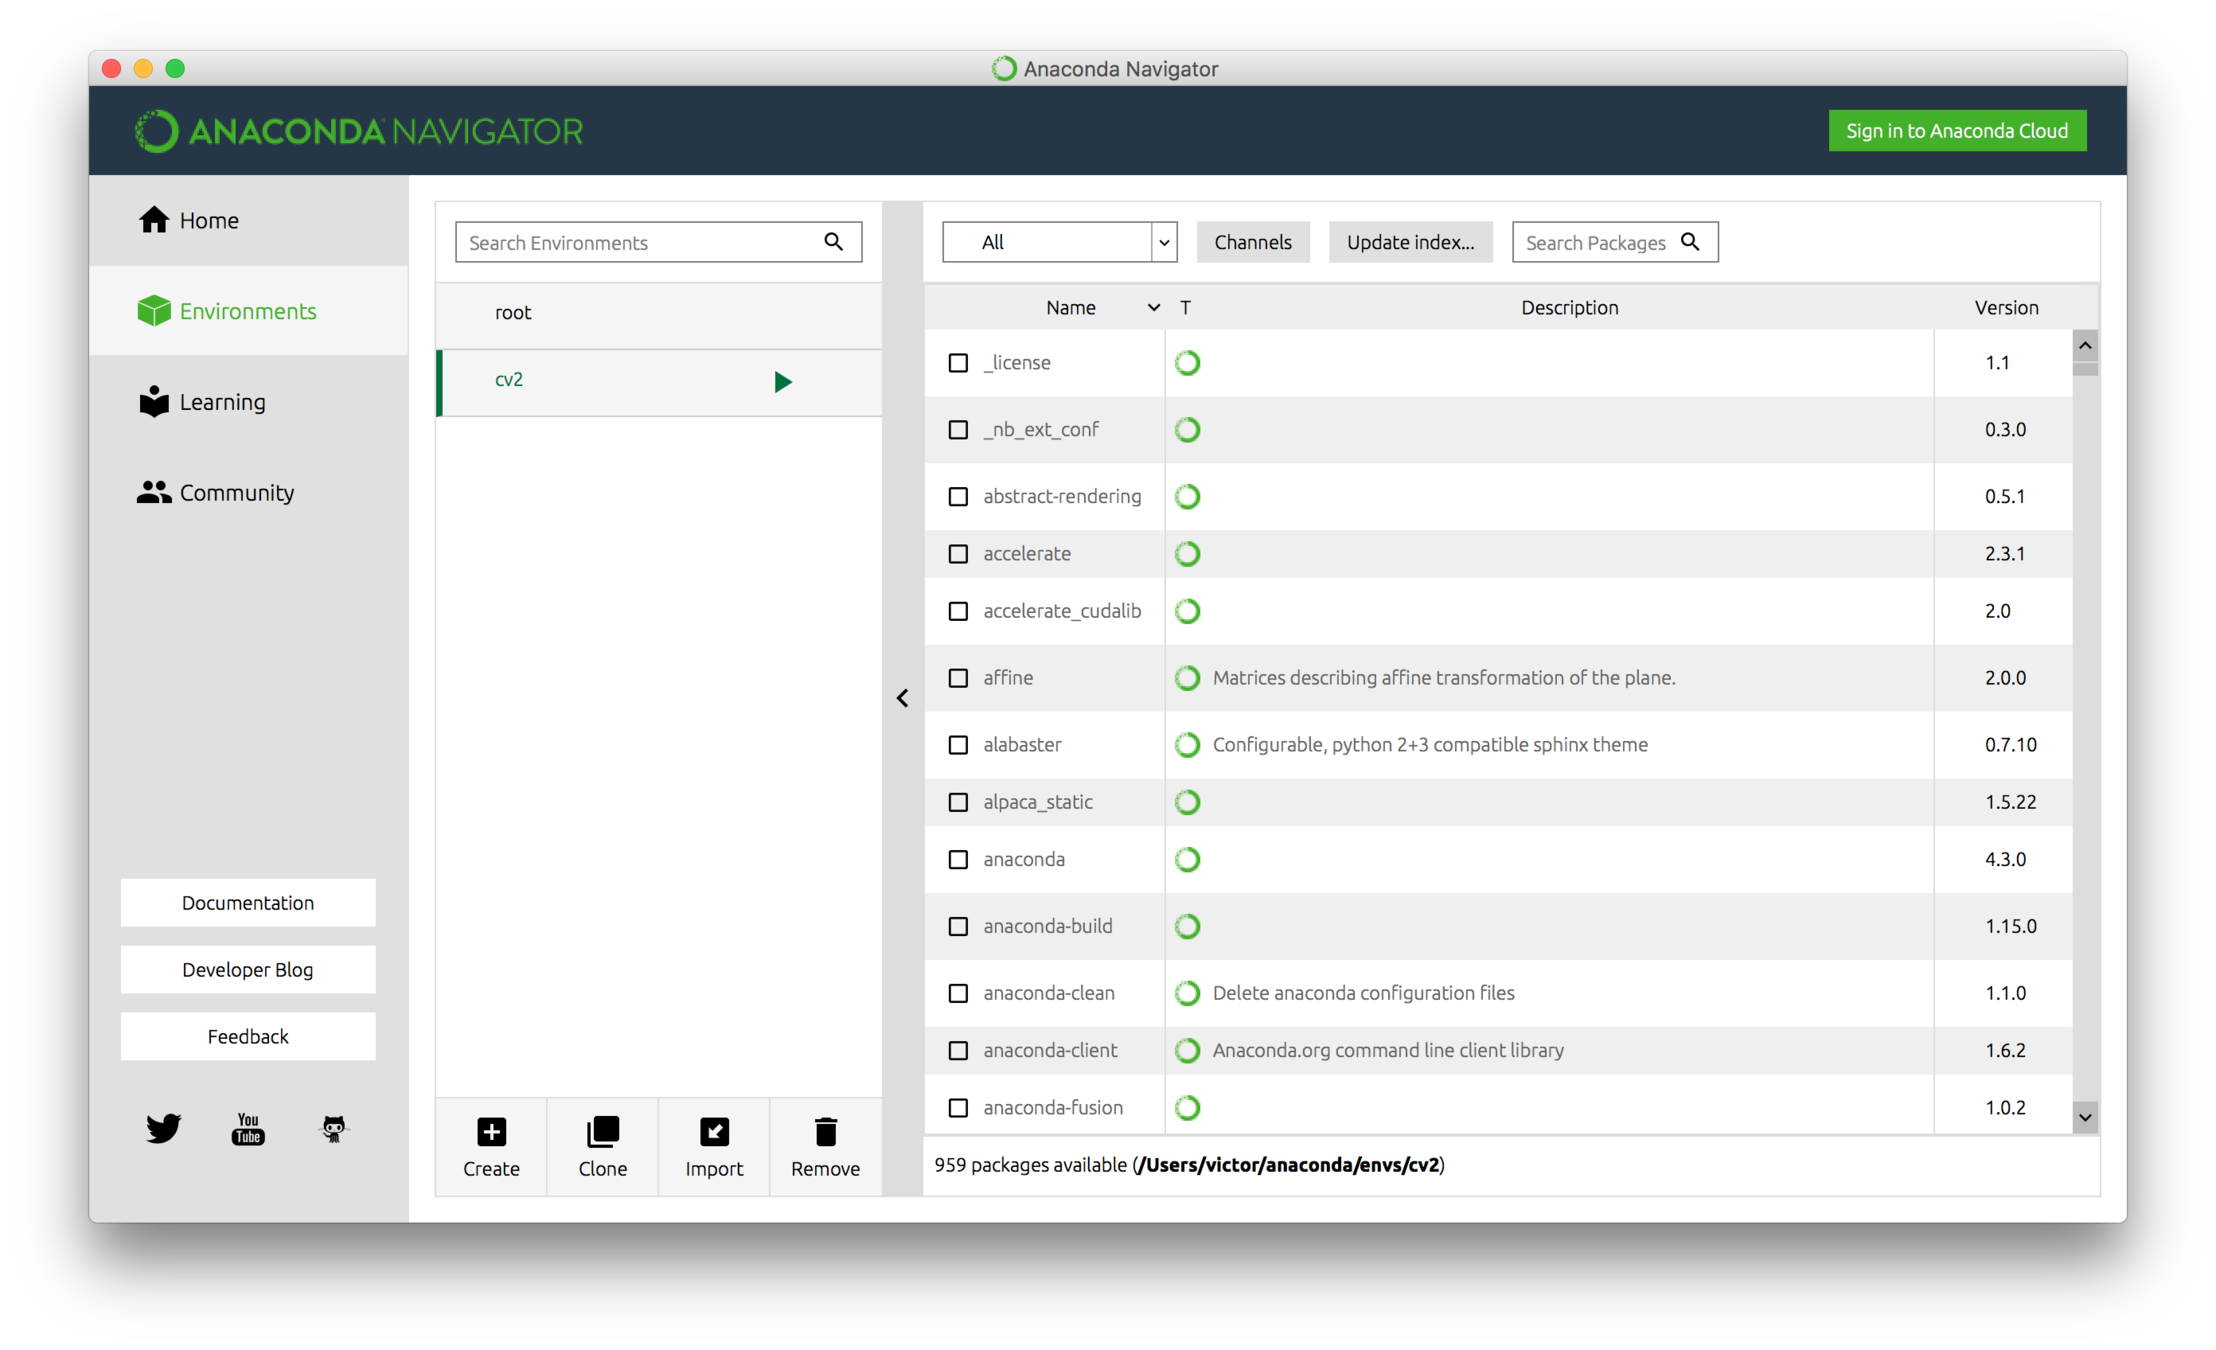Open the Twitter bird icon link
The image size is (2216, 1350).
pos(163,1128)
